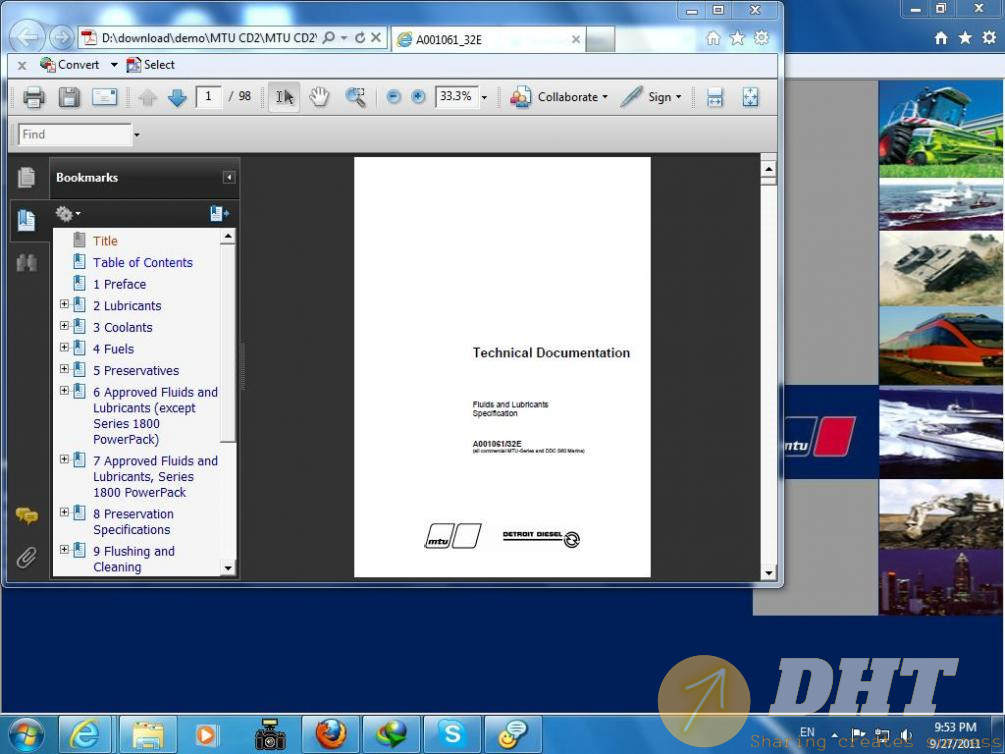Close the A001061_32E tab
1005x754 pixels.
576,40
